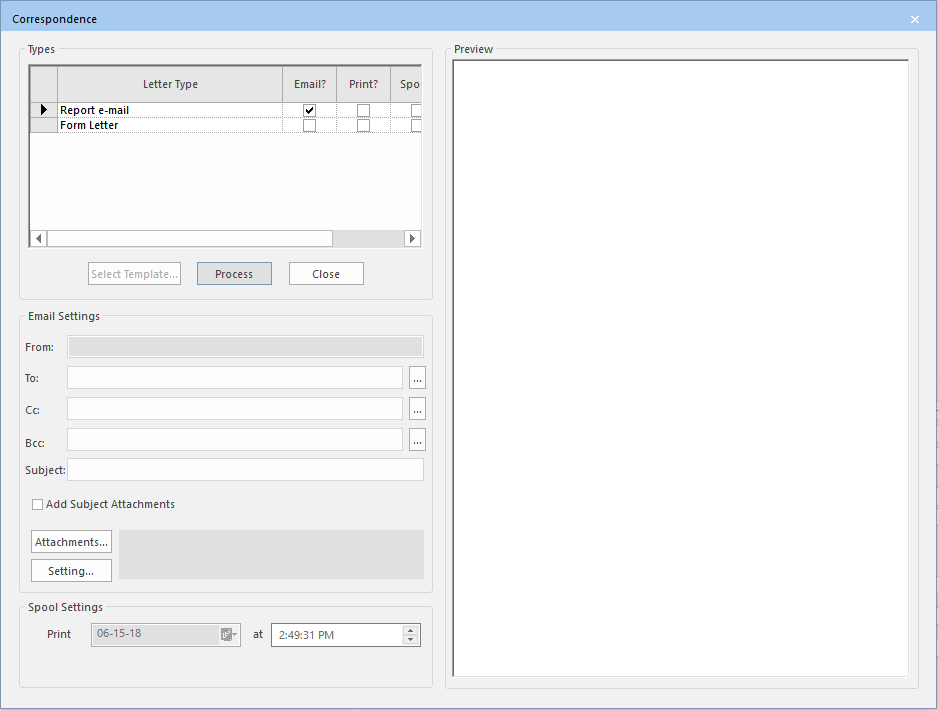
Task: Check the Spool option for Form Letter
Action: pos(415,125)
